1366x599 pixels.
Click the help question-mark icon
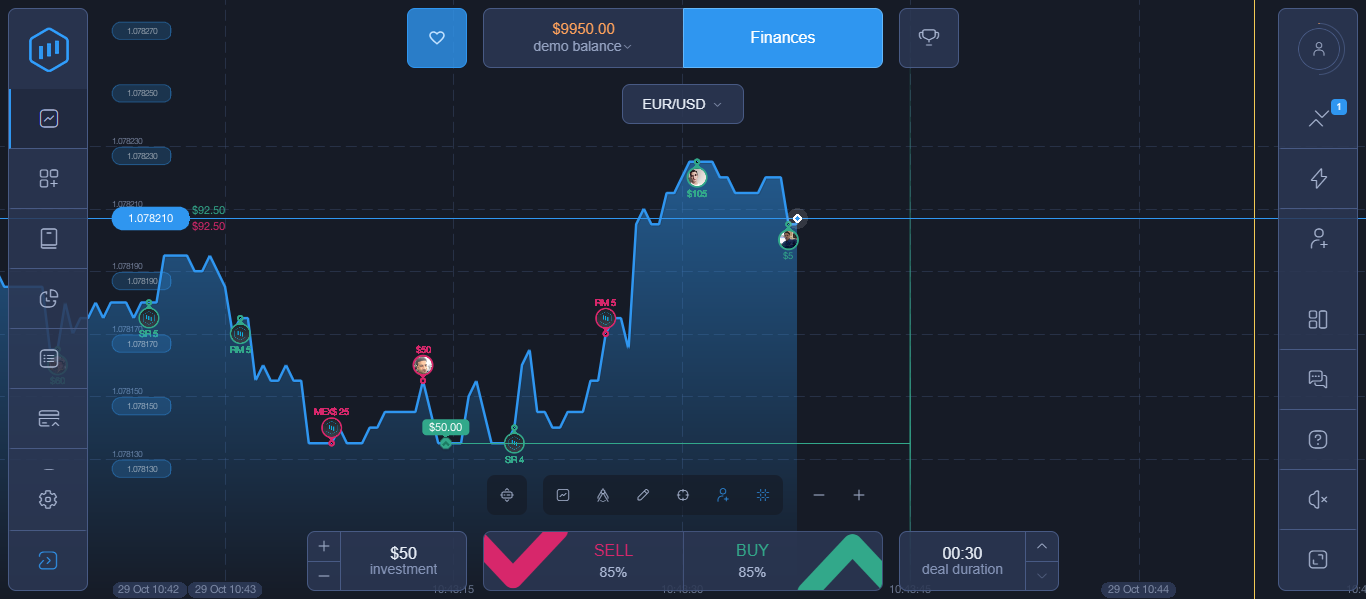[1318, 439]
